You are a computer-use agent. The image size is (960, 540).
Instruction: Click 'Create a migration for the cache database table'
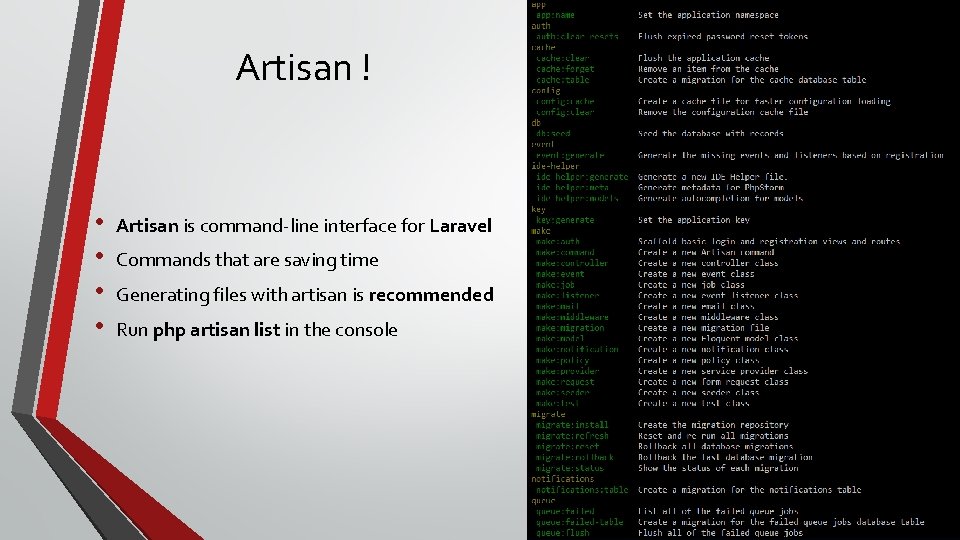(752, 80)
